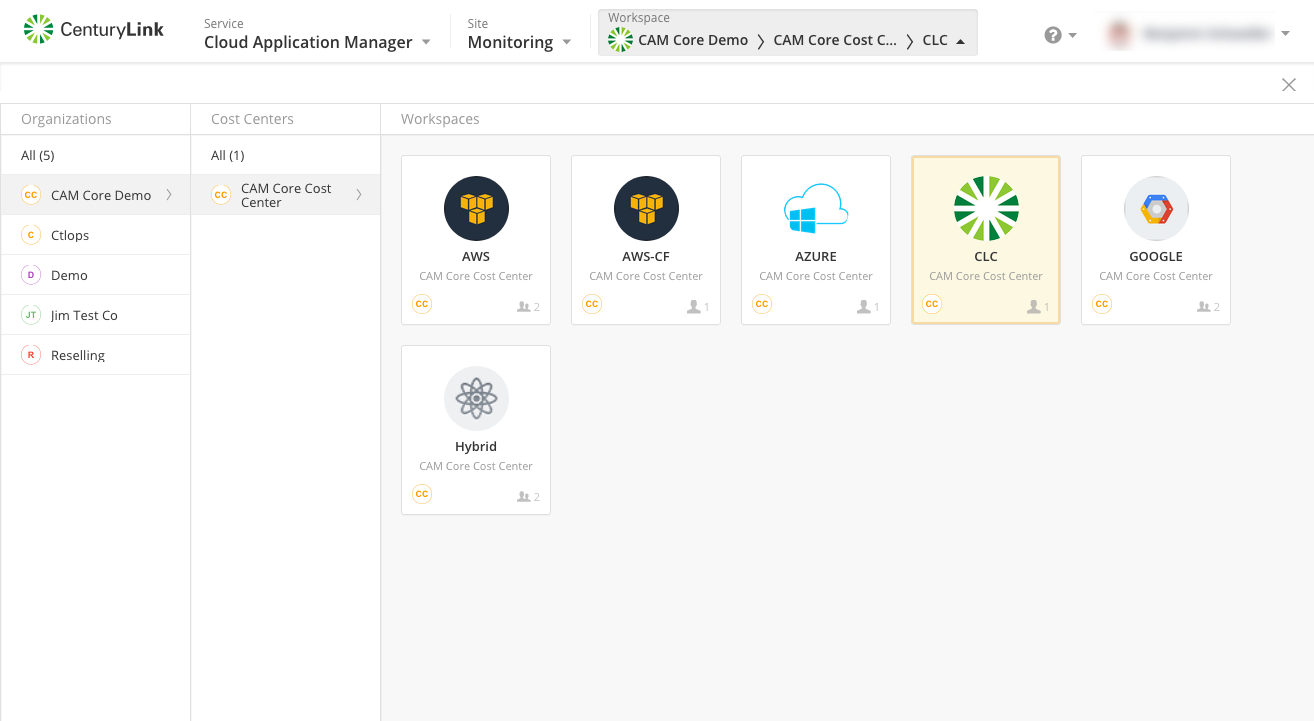Click the C badge beside Ctlops
The image size is (1314, 721).
tap(31, 235)
